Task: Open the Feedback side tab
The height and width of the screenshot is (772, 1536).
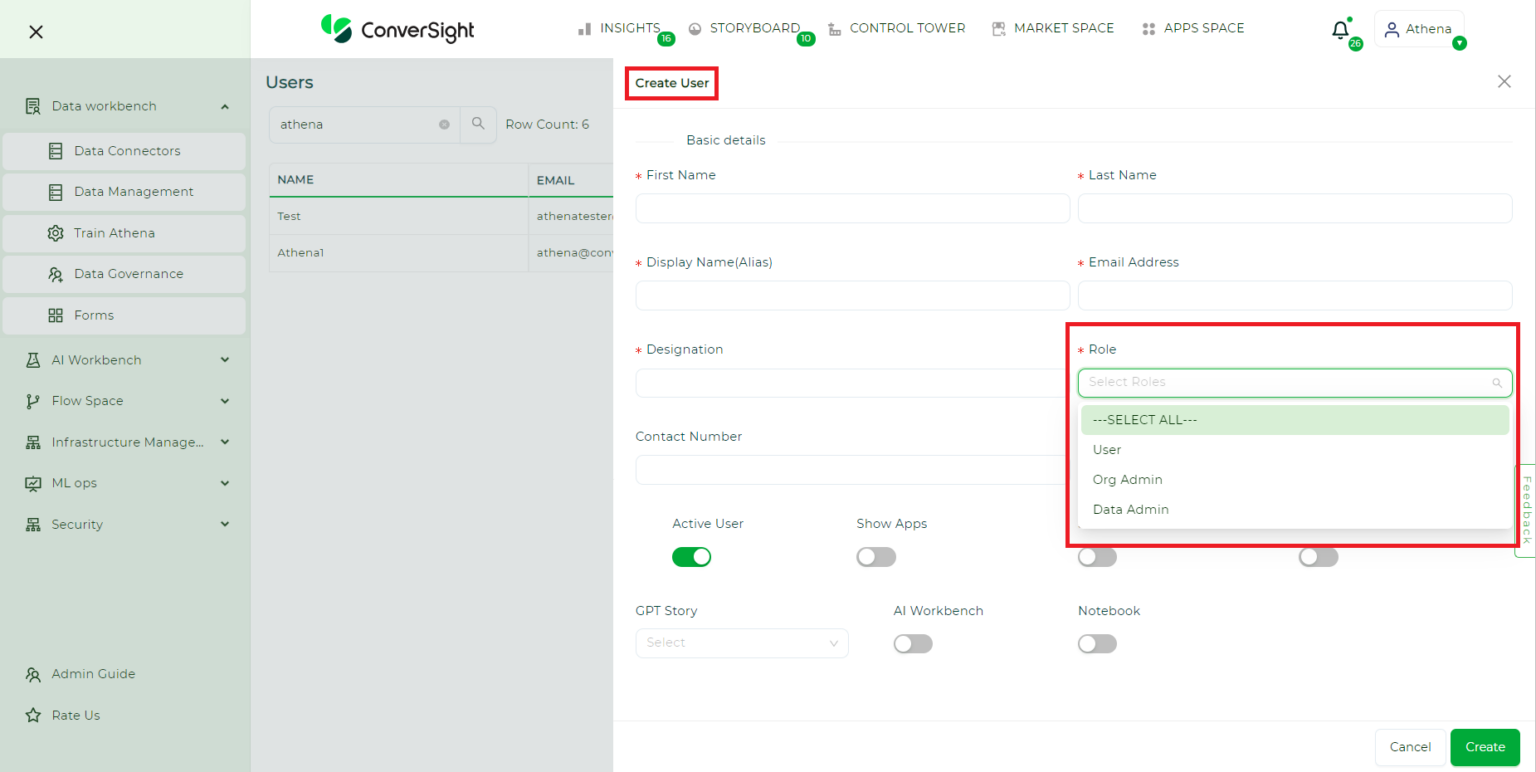Action: (1526, 510)
